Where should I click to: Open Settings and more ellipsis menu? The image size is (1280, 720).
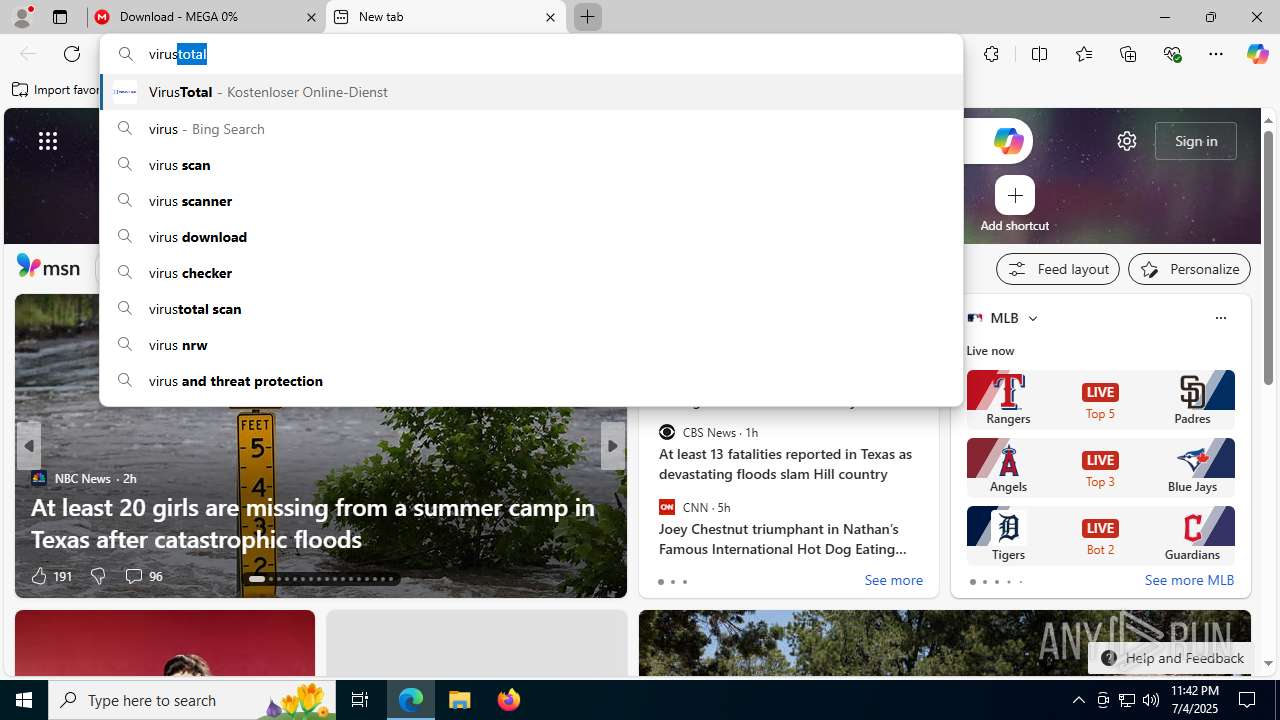point(1216,54)
